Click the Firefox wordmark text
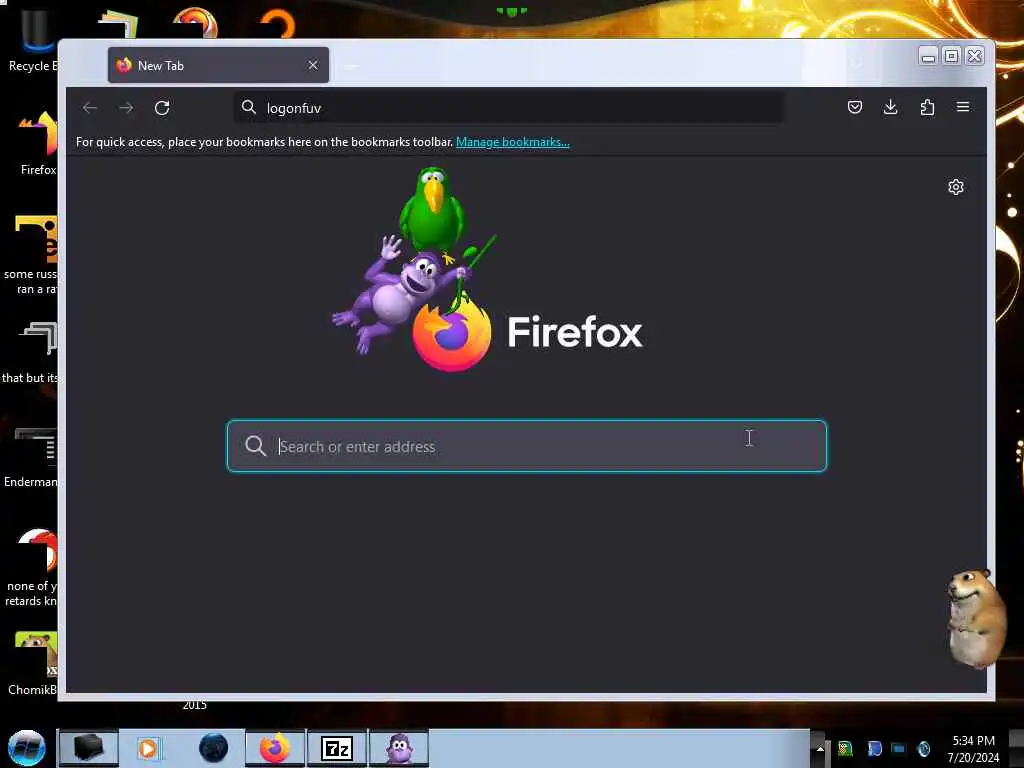Image resolution: width=1024 pixels, height=768 pixels. 575,332
